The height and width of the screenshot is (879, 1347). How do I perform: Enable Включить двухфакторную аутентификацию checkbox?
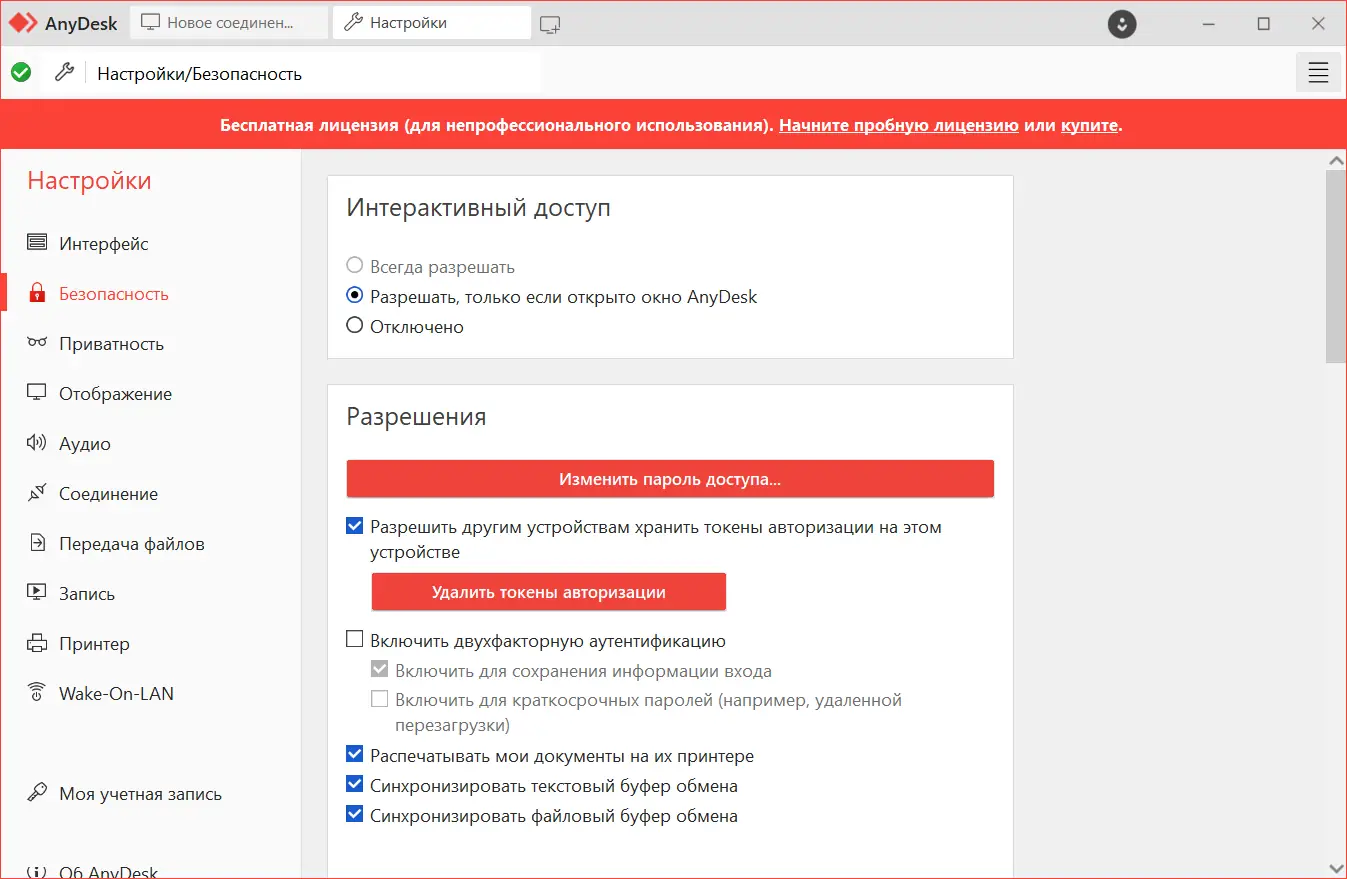coord(355,638)
